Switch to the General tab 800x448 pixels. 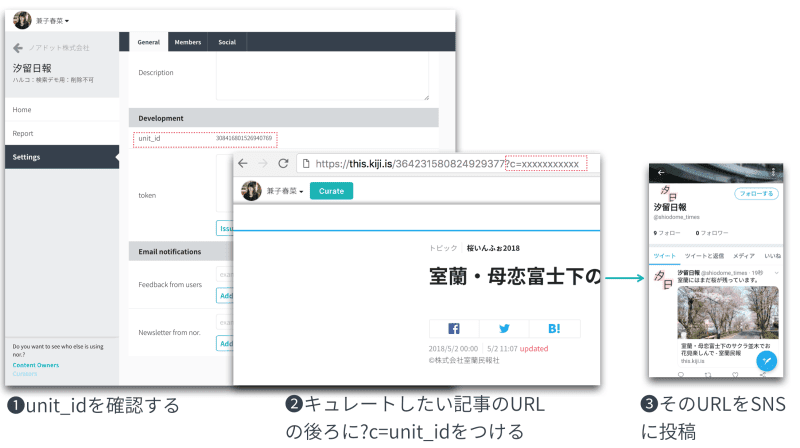pos(148,42)
